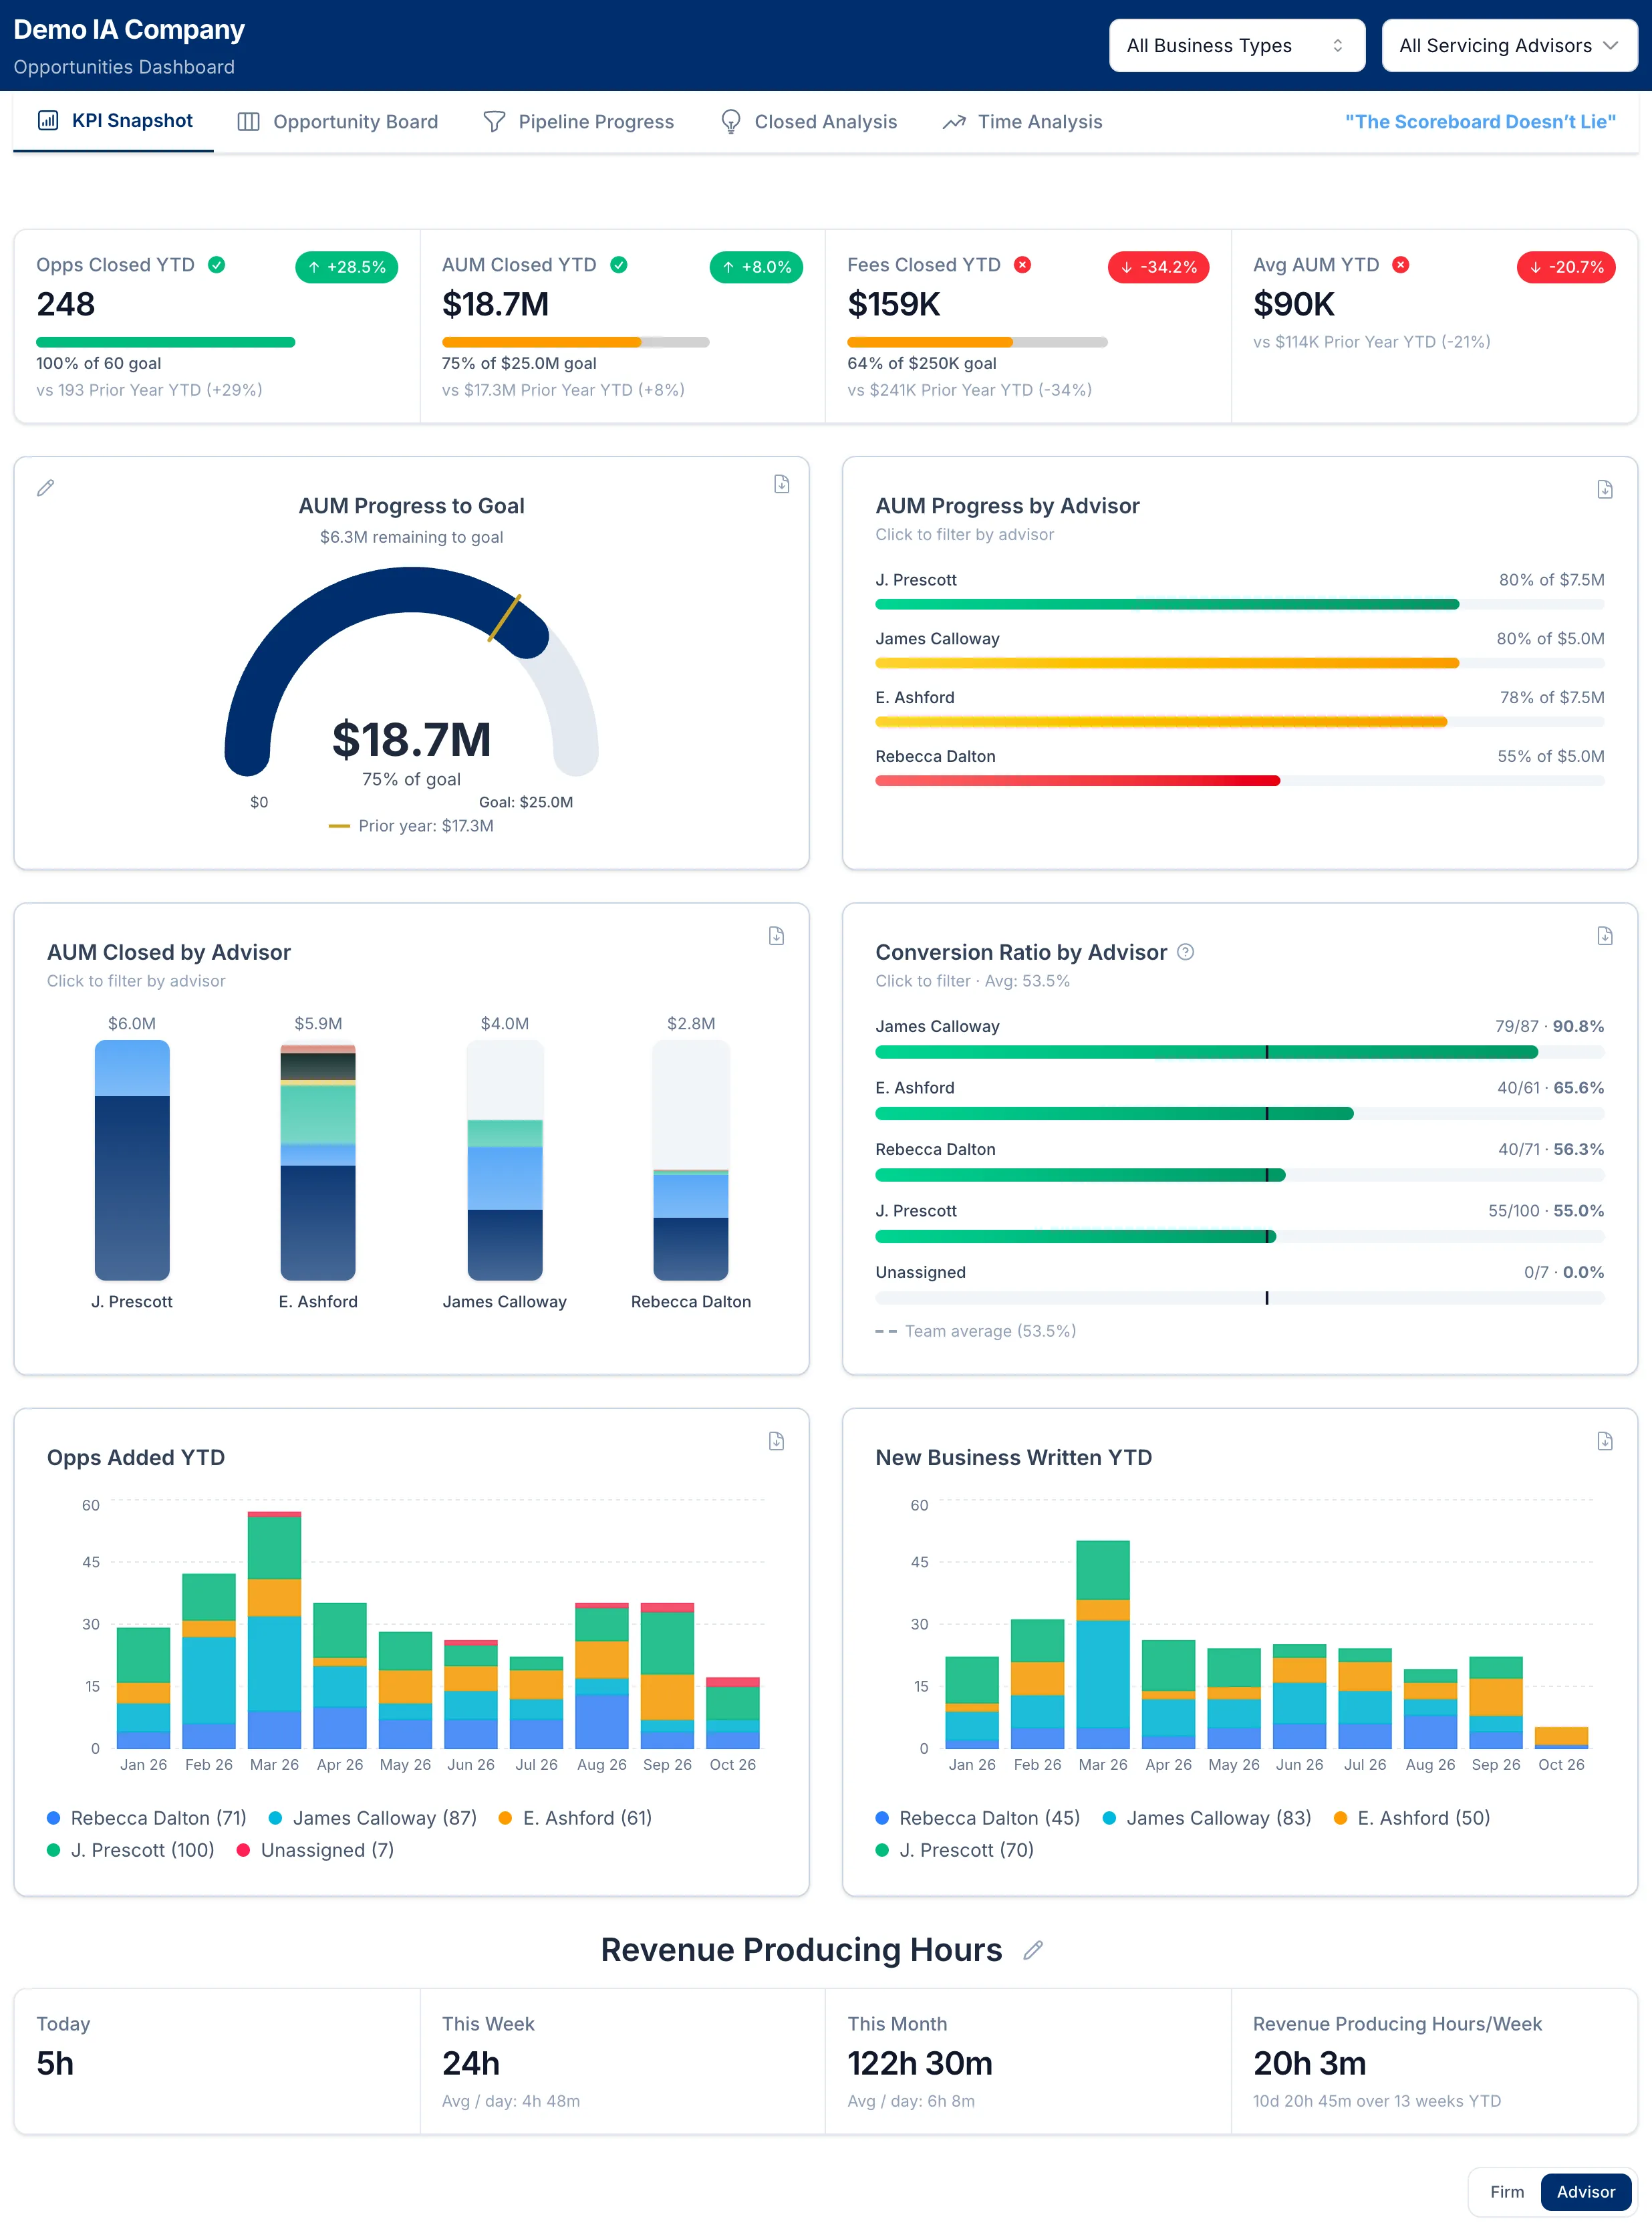Filter conversion ratio by E. Ashford 65.6%
Screen dimensions: 1652x2223
pos(1239,1100)
